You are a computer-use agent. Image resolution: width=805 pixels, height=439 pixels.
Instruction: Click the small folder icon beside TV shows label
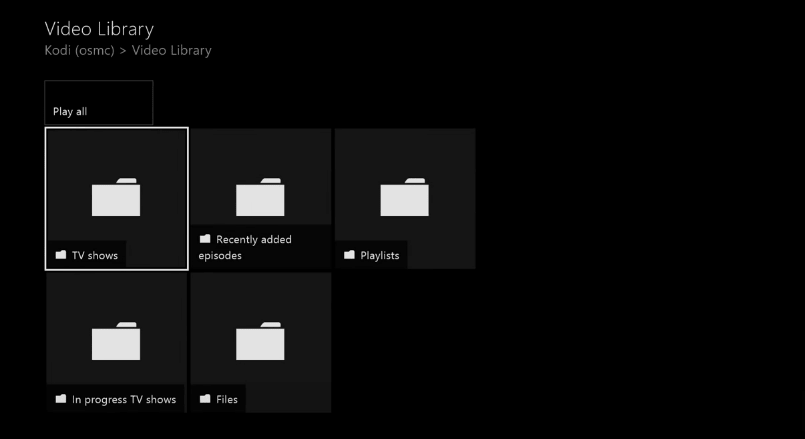pos(61,255)
